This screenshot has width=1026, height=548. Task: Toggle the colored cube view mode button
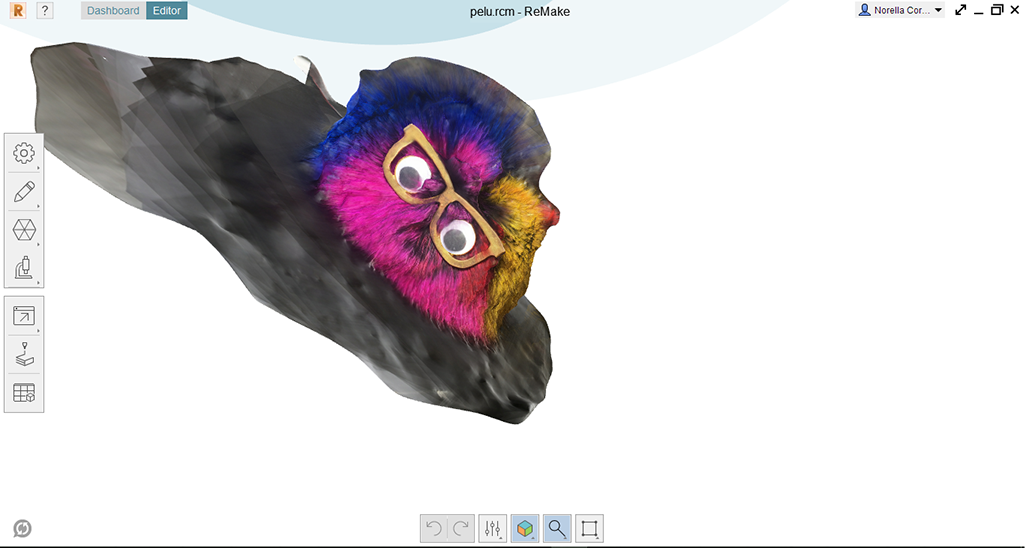click(525, 528)
